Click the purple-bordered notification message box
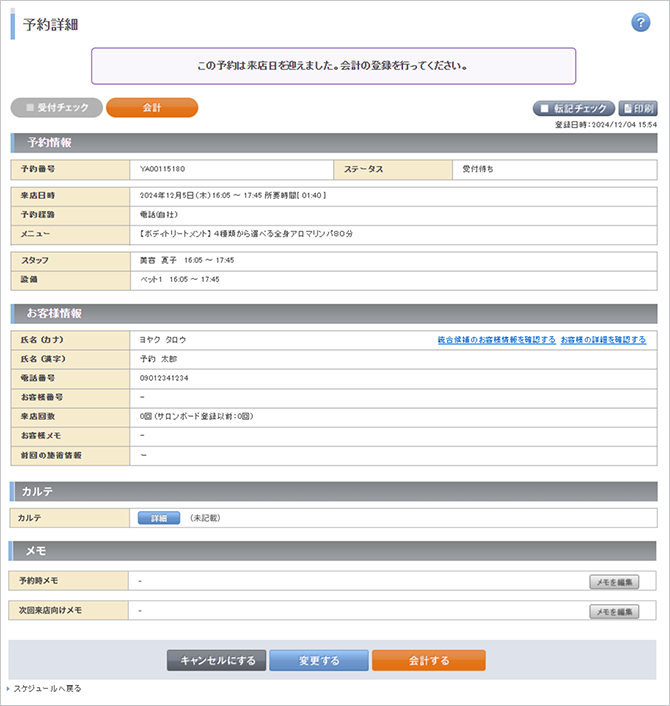The image size is (670, 706). click(333, 66)
